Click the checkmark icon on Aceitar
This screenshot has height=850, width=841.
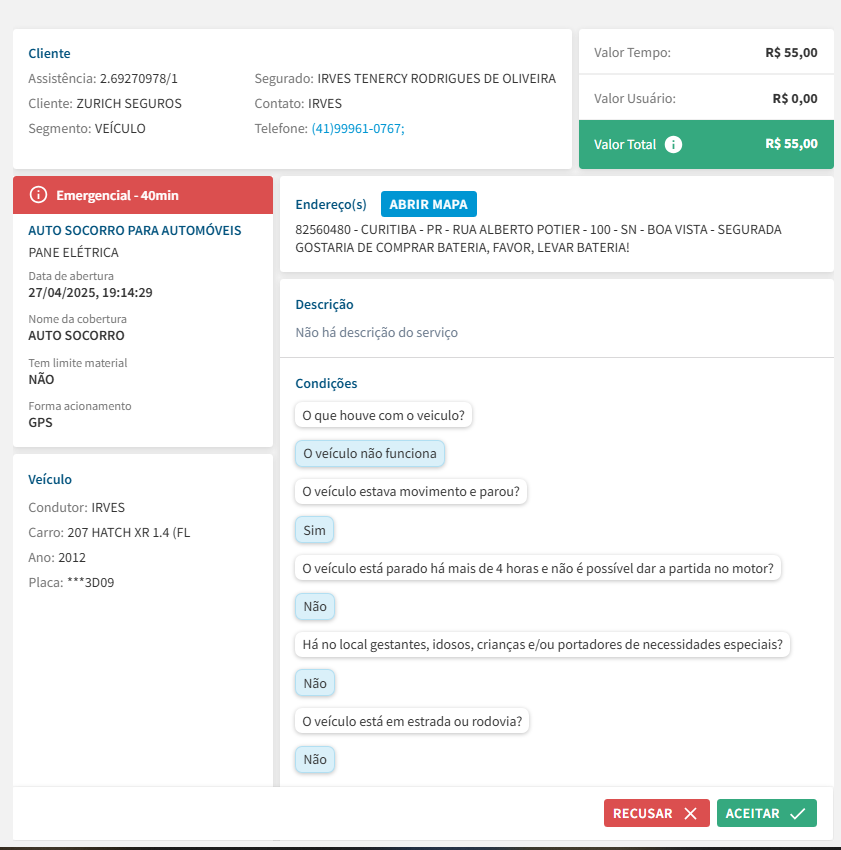[797, 814]
